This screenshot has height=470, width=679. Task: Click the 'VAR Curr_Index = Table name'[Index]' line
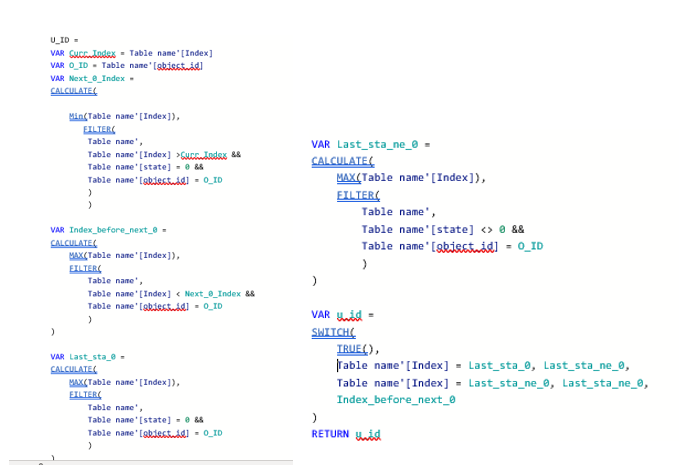(x=131, y=53)
